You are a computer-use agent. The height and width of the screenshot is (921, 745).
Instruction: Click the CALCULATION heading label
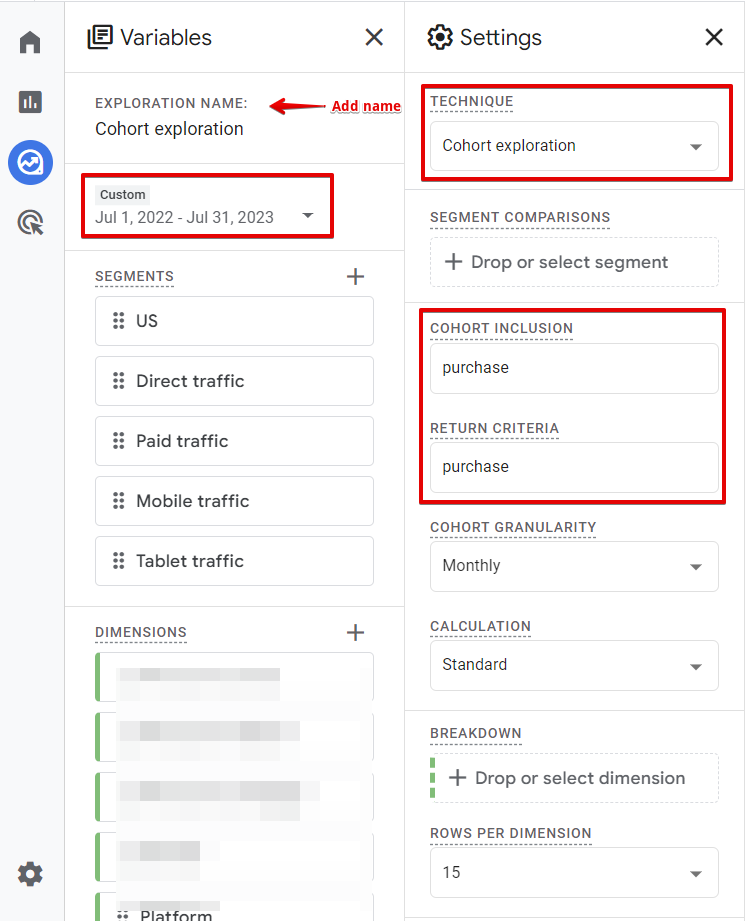[480, 627]
